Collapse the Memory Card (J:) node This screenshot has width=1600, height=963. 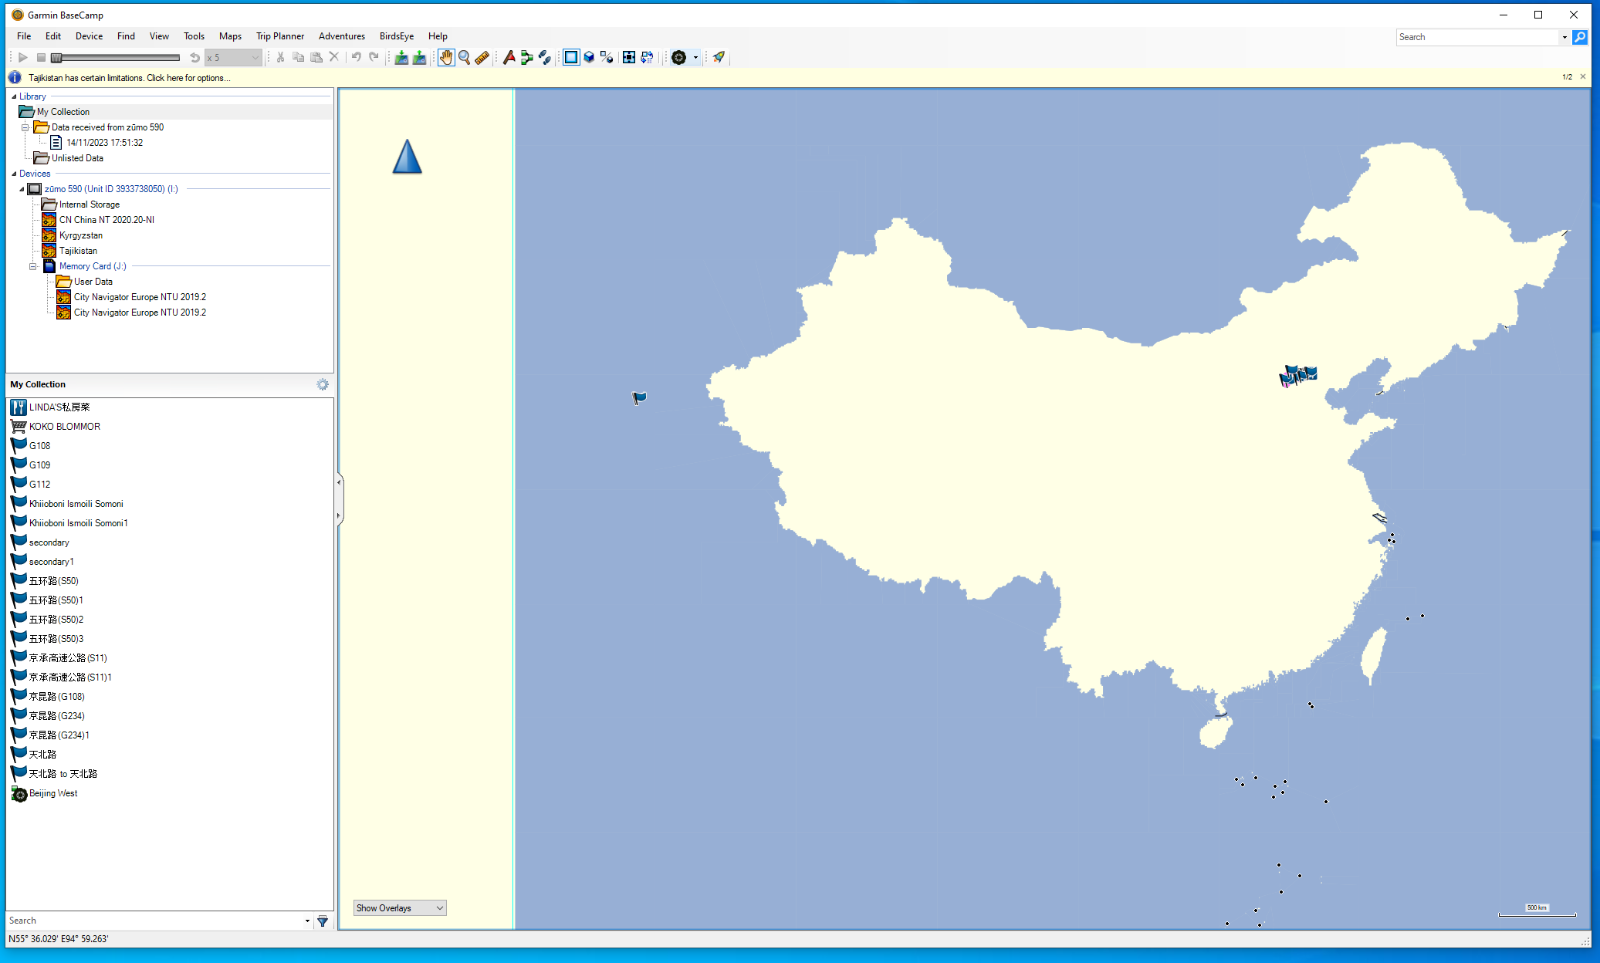point(33,266)
